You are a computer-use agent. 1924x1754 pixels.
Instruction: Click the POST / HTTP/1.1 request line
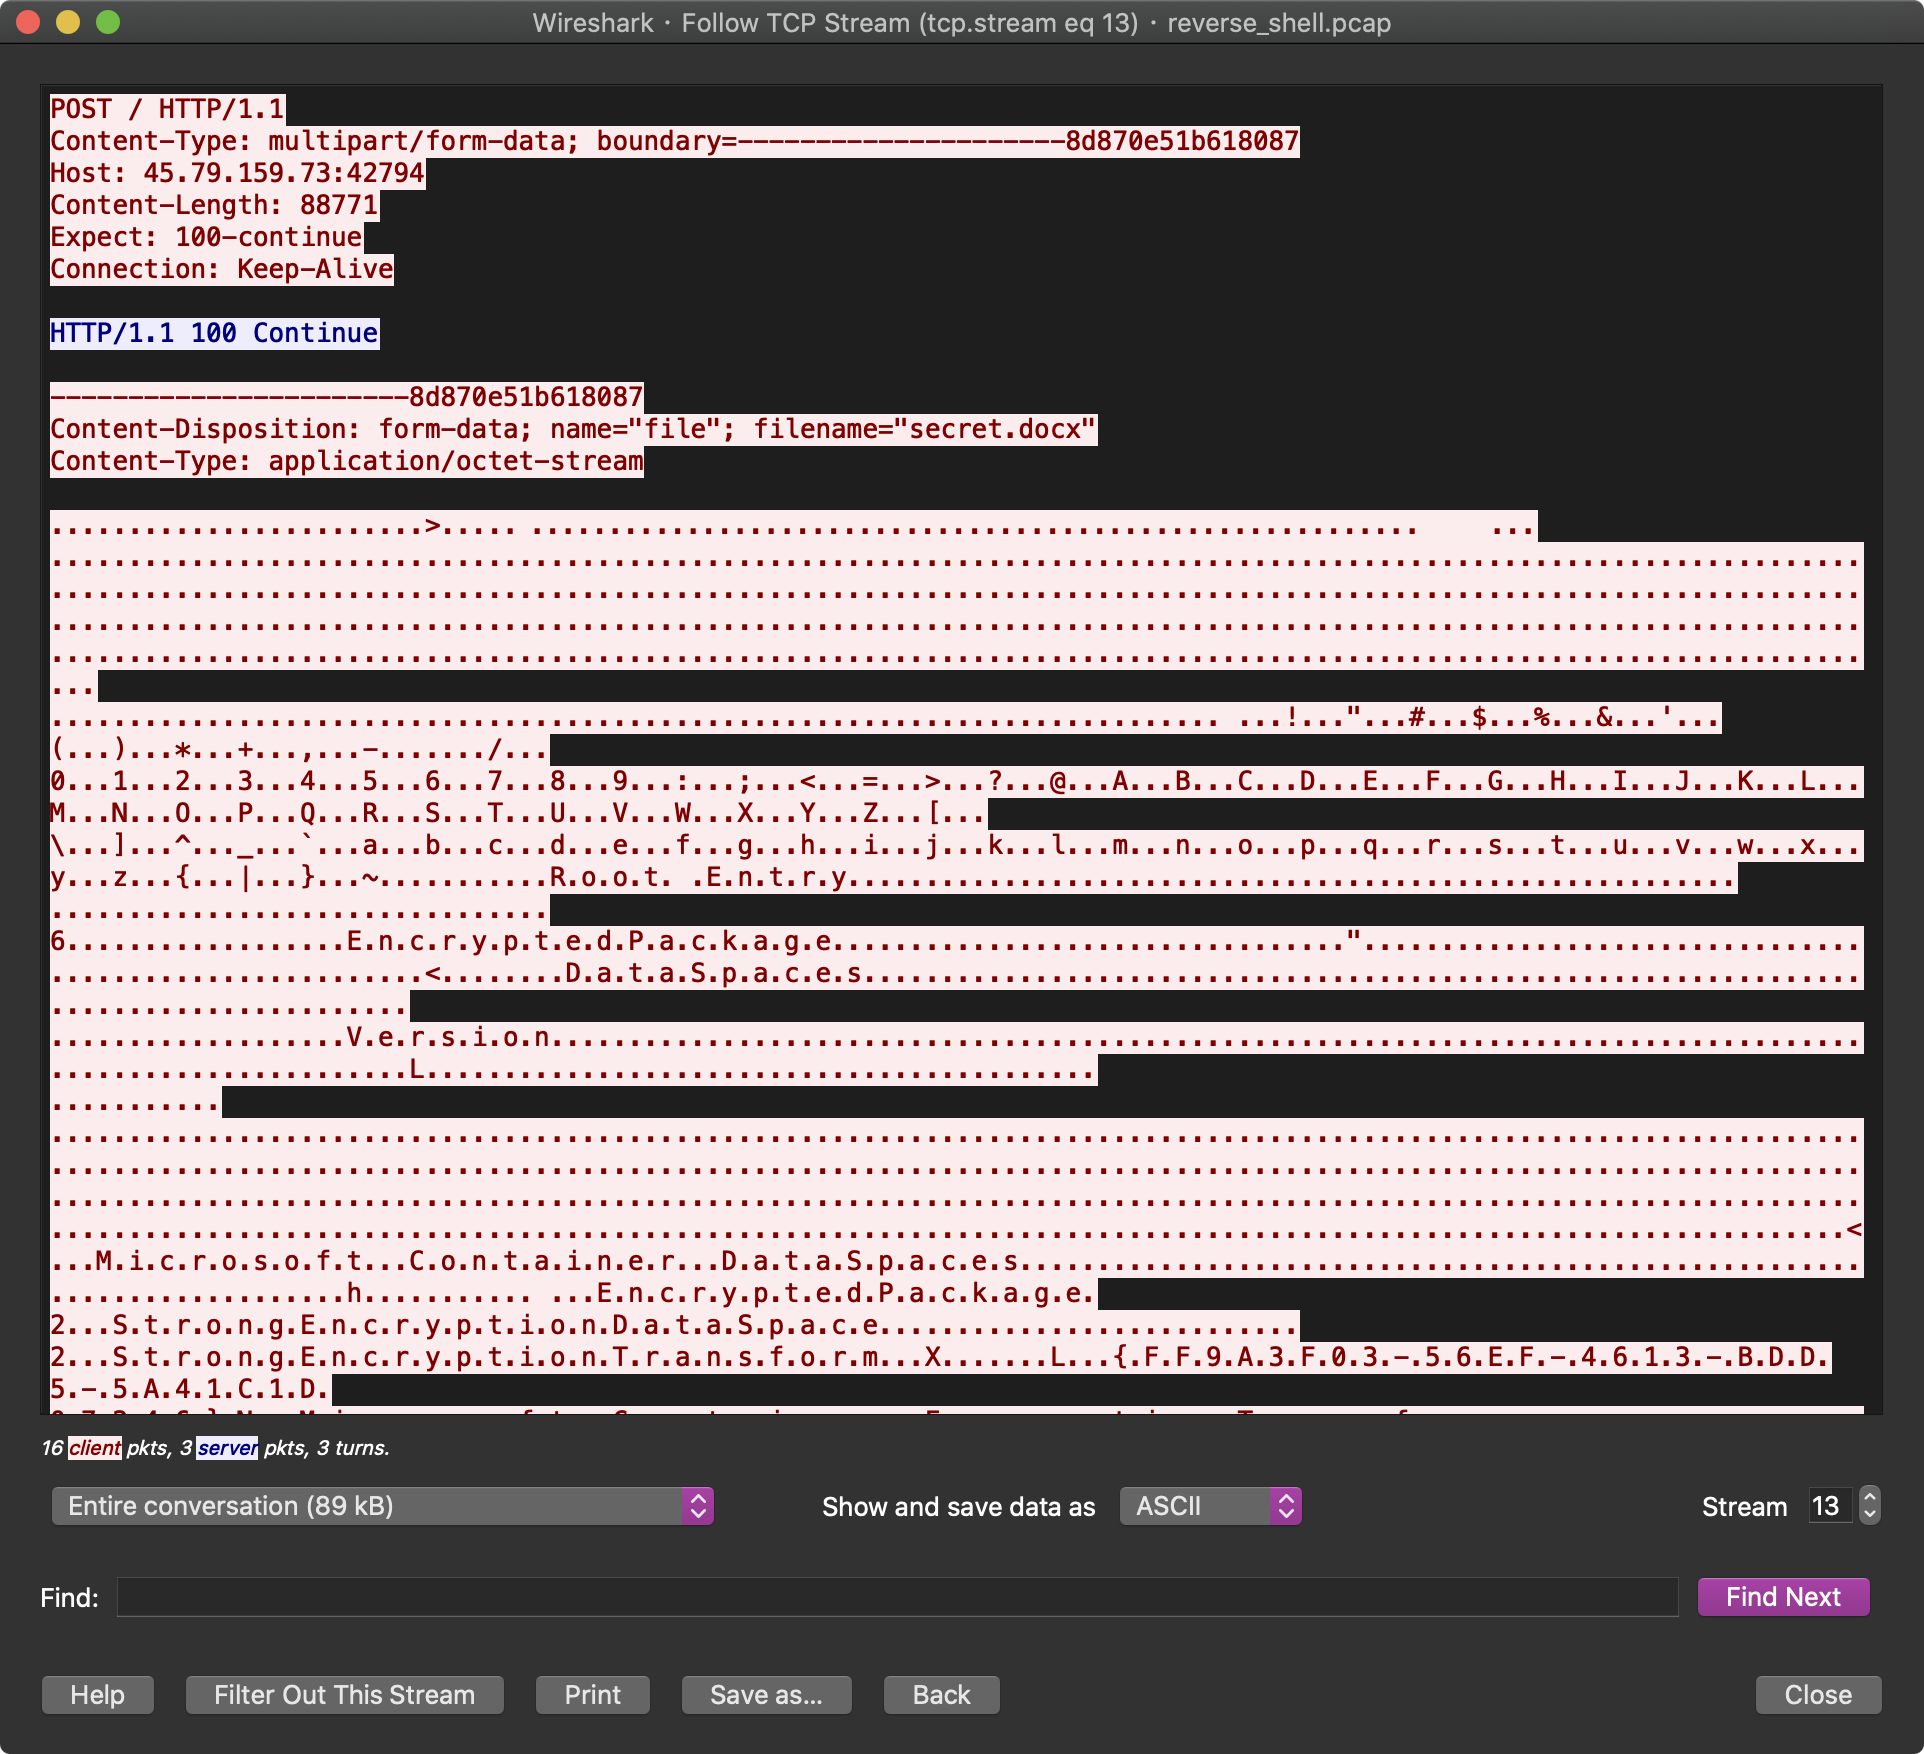pos(167,109)
